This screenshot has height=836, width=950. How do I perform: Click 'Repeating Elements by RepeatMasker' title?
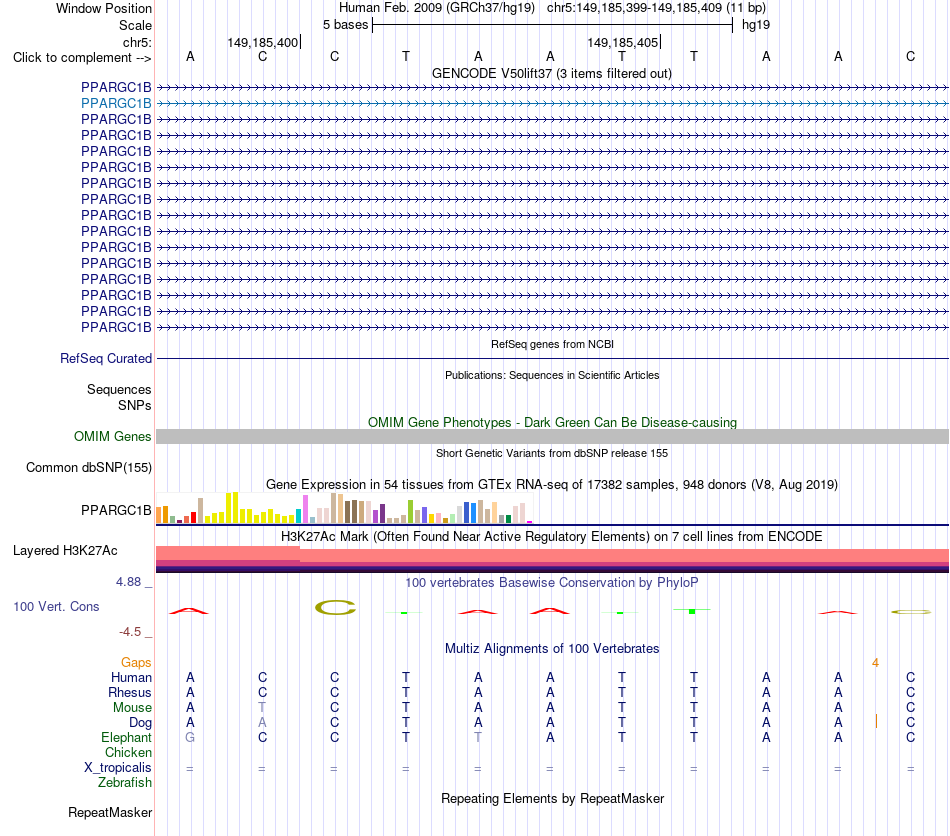pyautogui.click(x=553, y=798)
